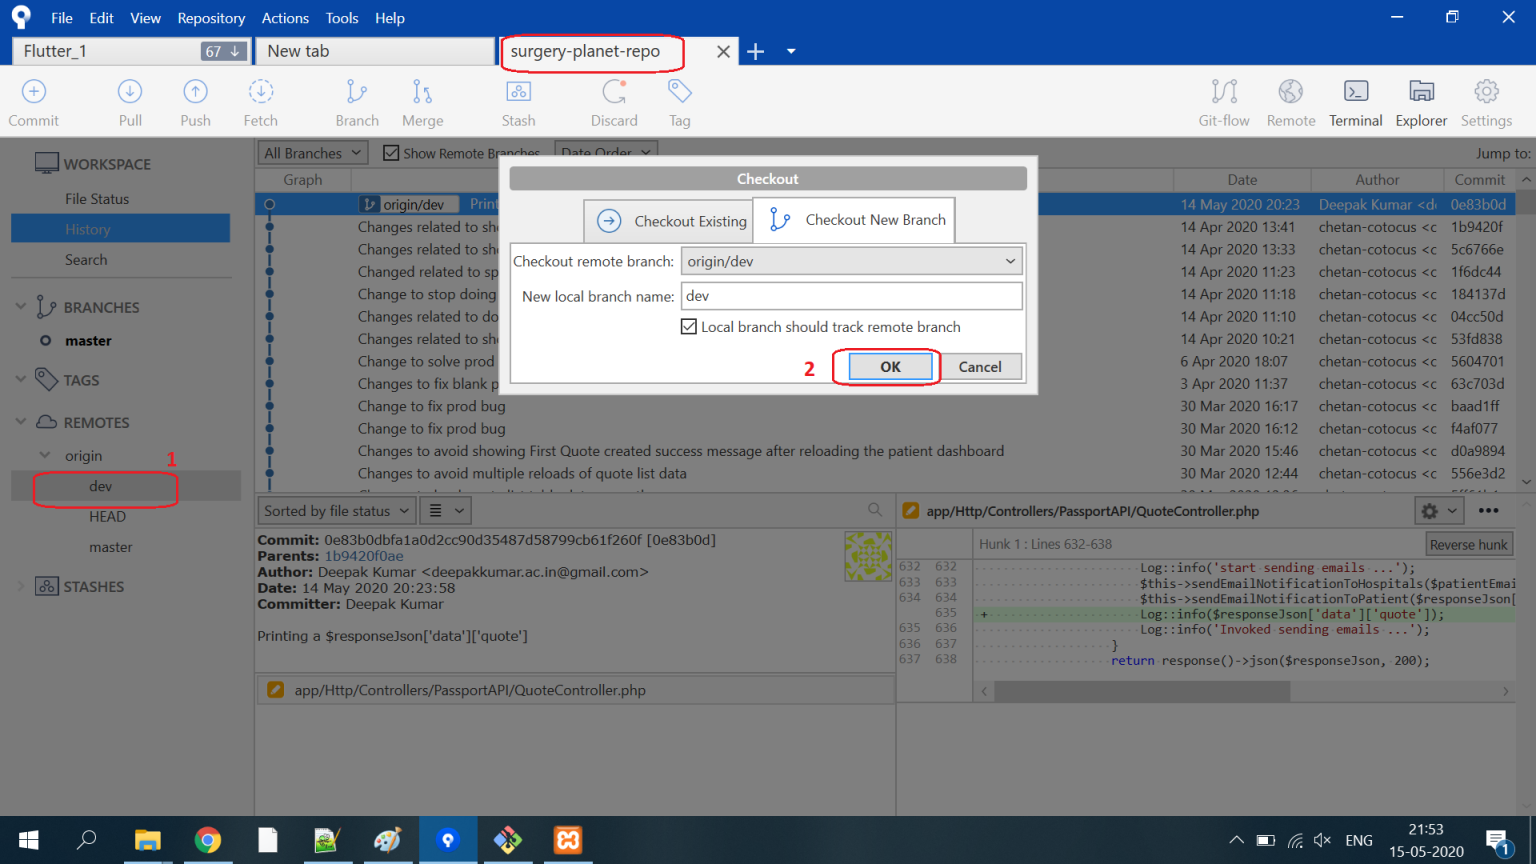Cancel the Checkout dialog
Image resolution: width=1536 pixels, height=864 pixels.
[980, 367]
